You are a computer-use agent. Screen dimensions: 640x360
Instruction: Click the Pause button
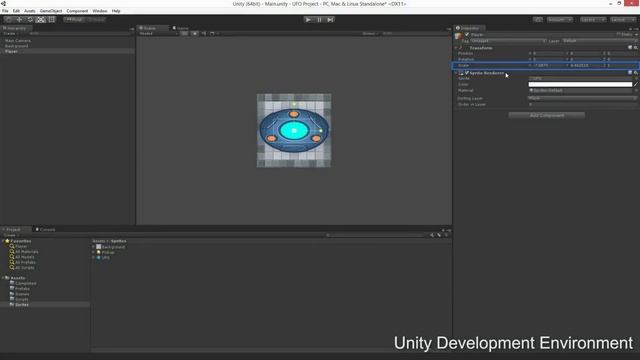(x=319, y=20)
